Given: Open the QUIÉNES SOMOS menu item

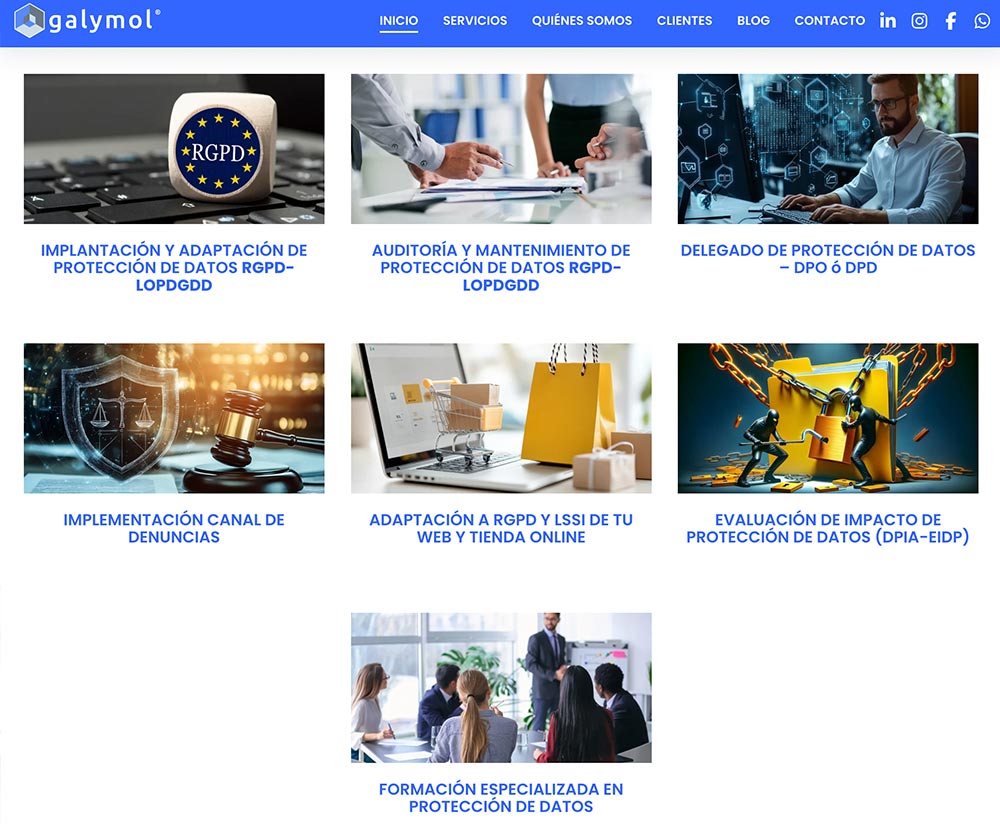Looking at the screenshot, I should (x=582, y=20).
